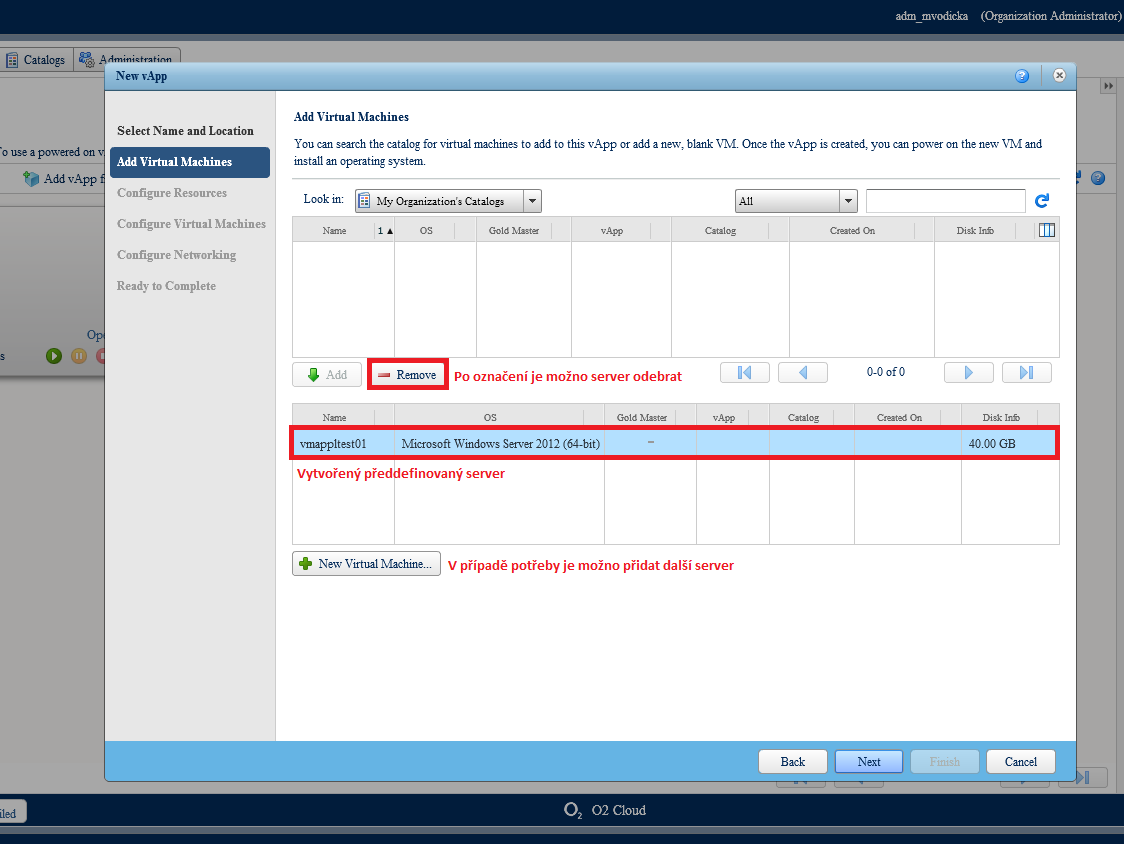
Task: Click the disabled Finish button
Action: [945, 762]
